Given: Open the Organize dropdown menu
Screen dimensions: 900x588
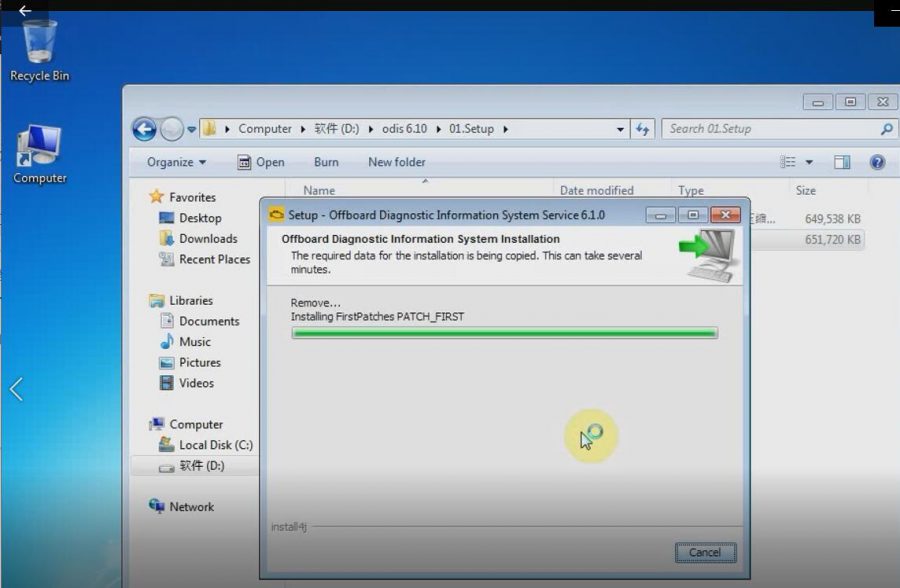Looking at the screenshot, I should 175,162.
